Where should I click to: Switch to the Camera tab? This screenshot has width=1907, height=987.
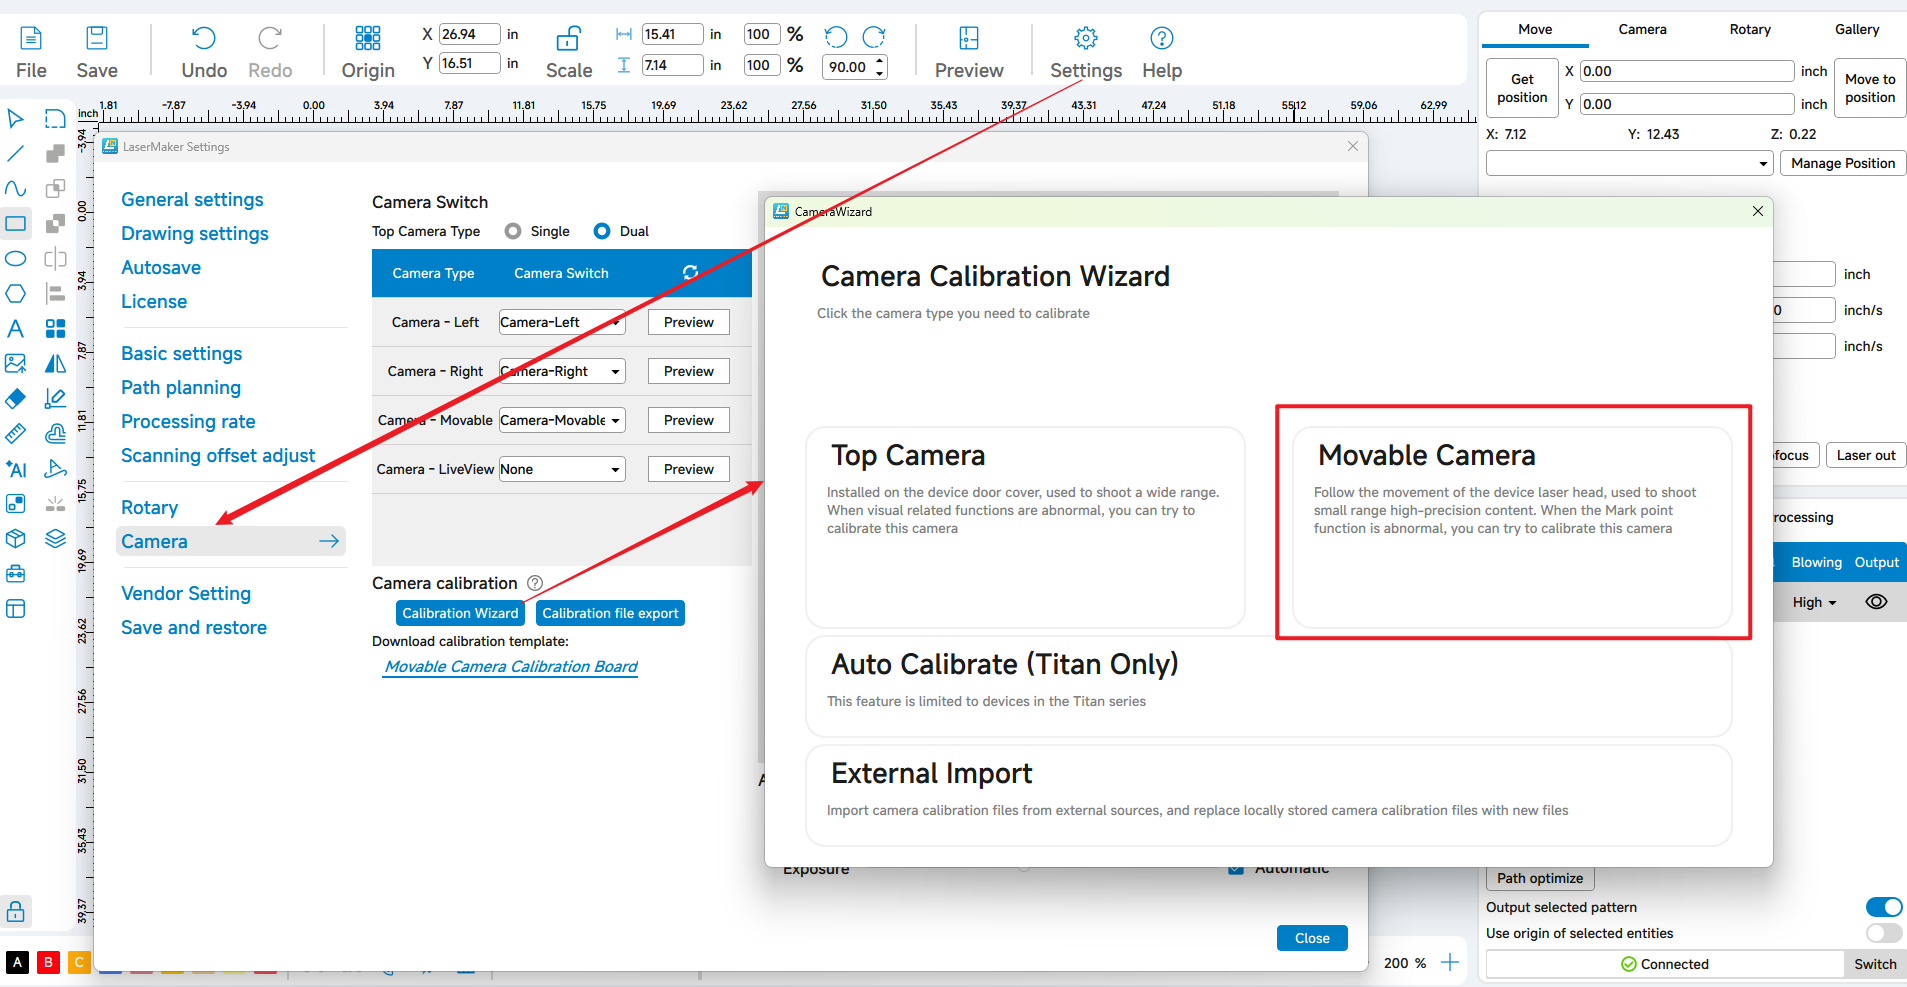pyautogui.click(x=1642, y=29)
